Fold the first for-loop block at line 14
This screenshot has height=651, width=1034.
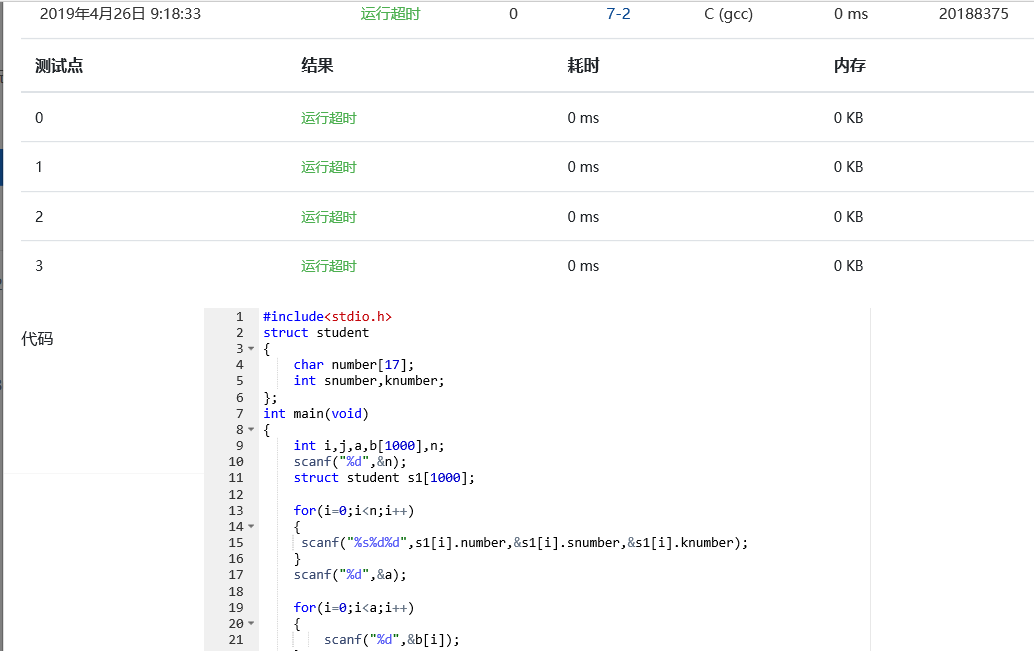pyautogui.click(x=251, y=526)
